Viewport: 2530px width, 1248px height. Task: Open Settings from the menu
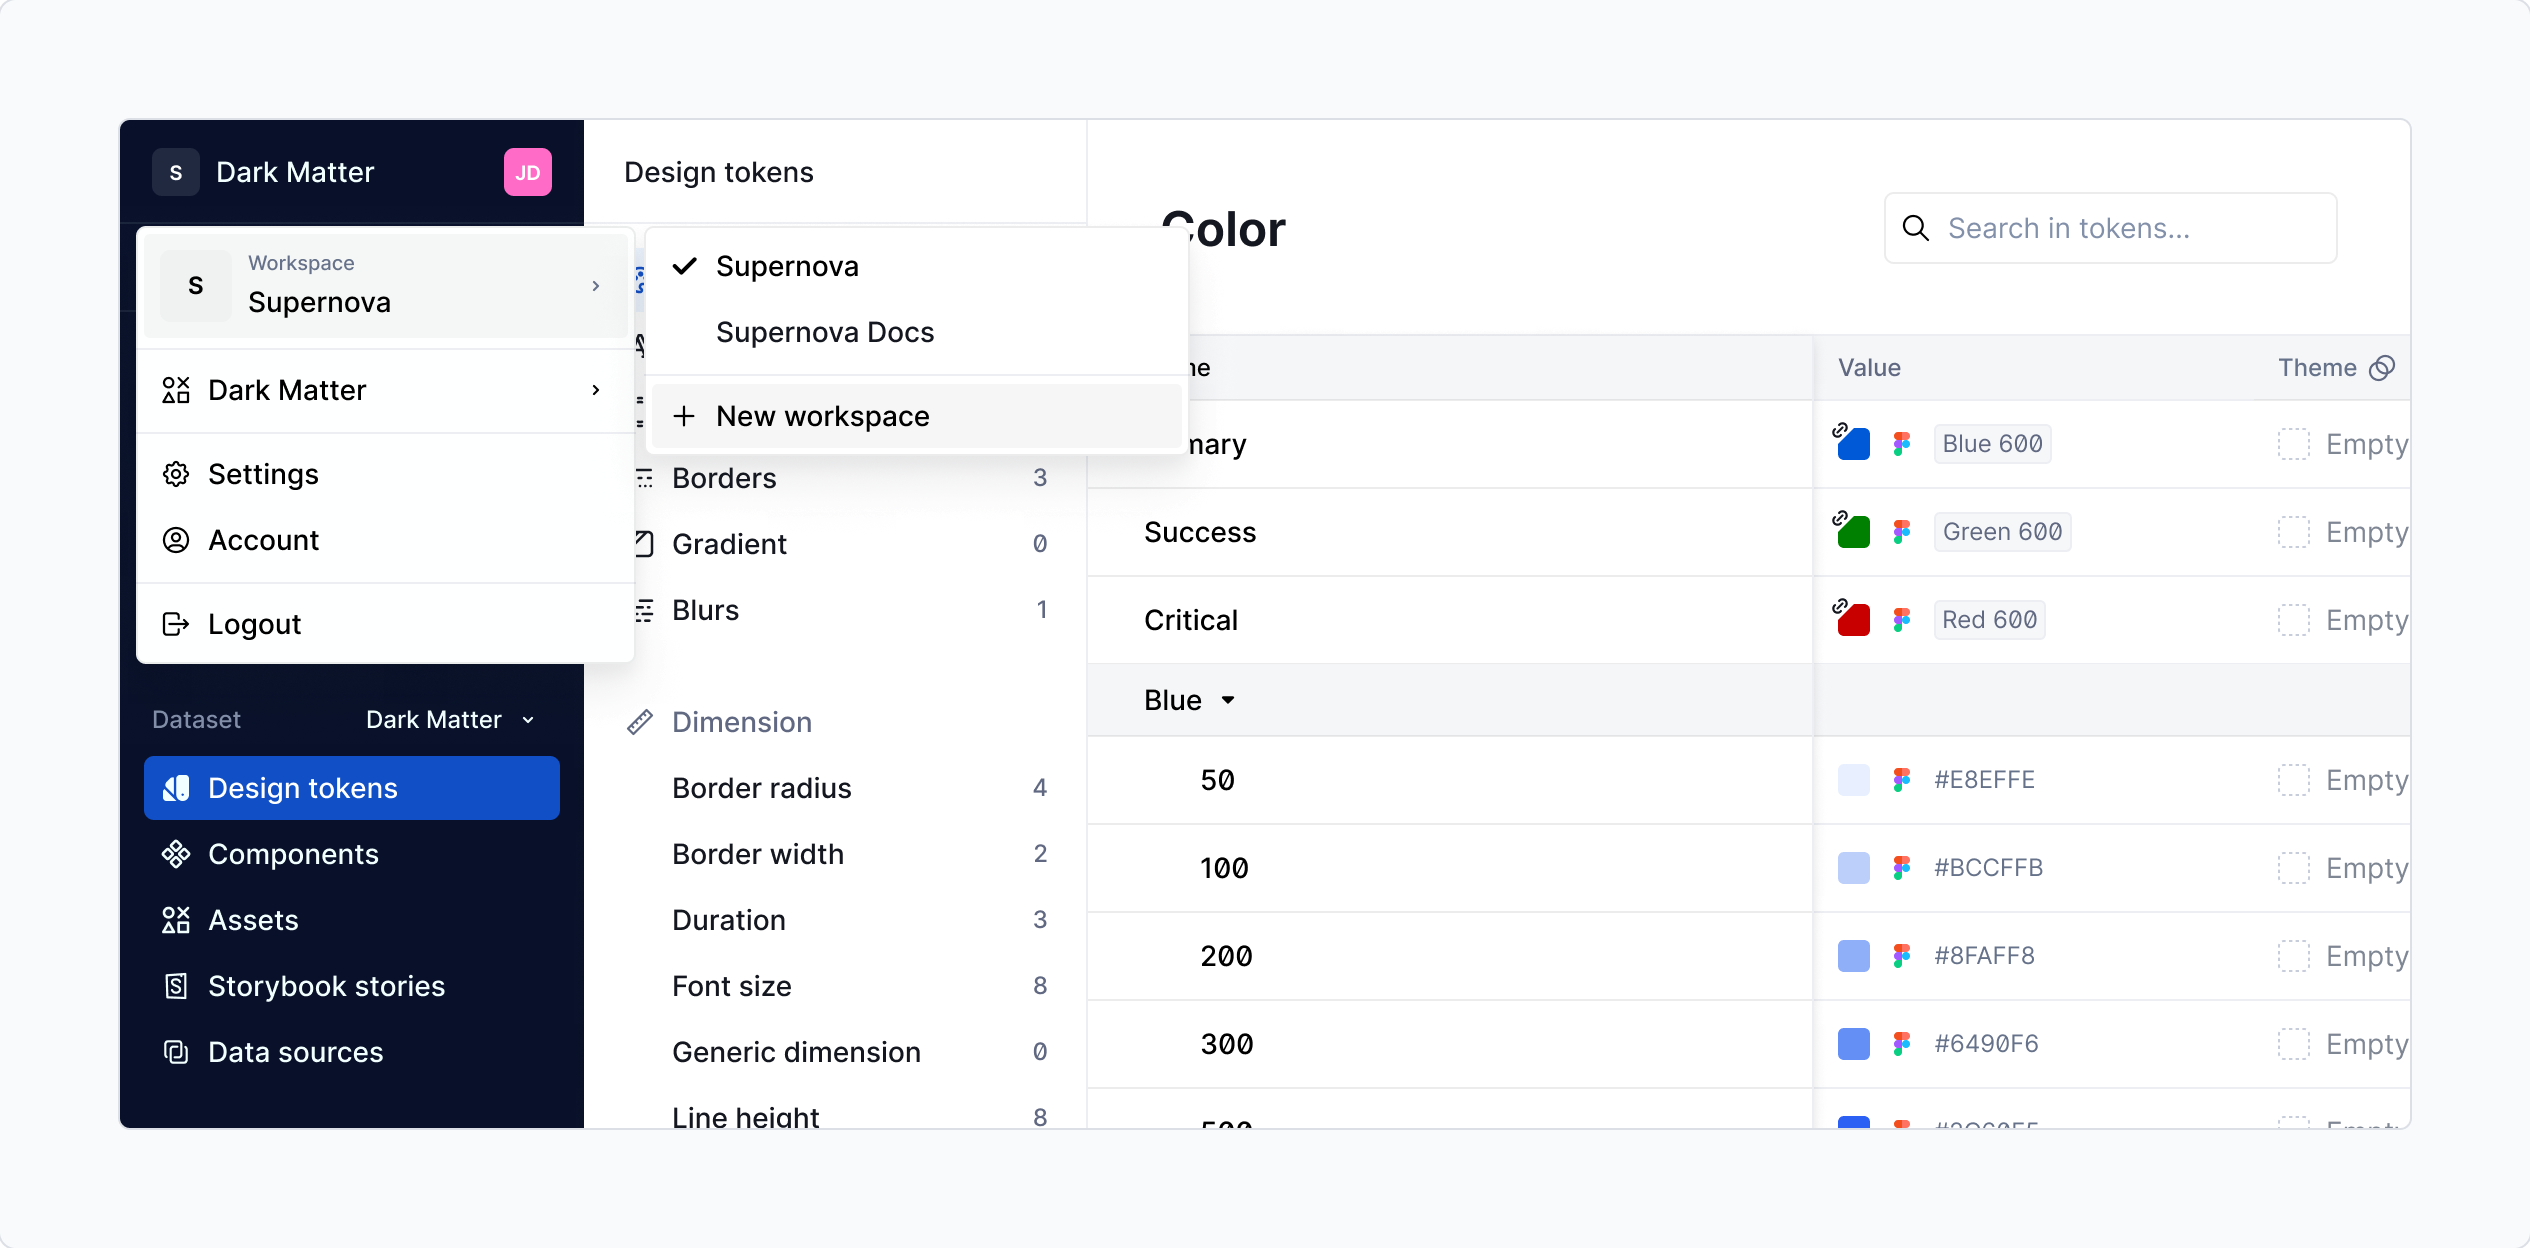(263, 474)
